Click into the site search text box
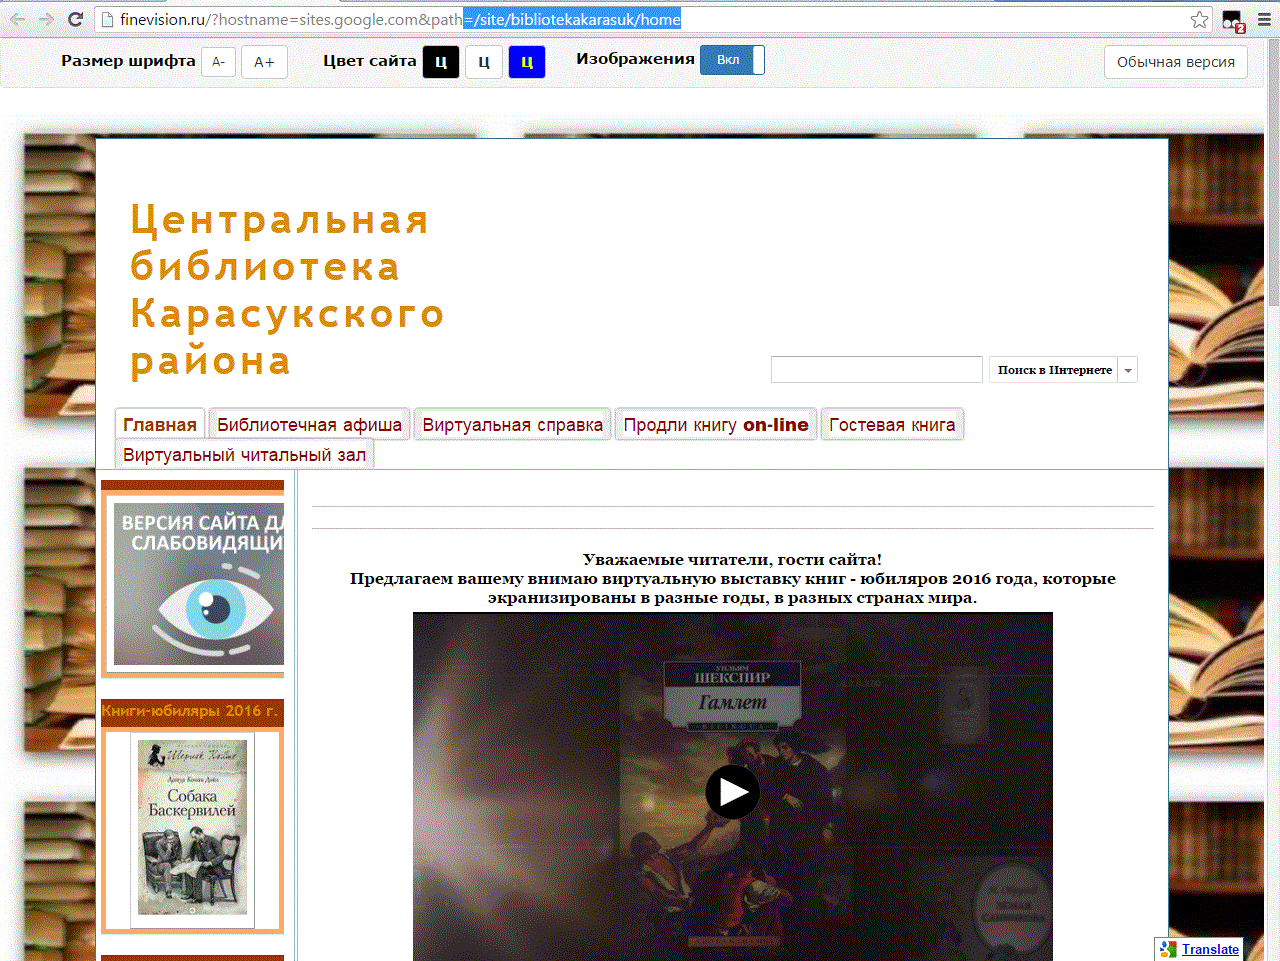Image resolution: width=1280 pixels, height=961 pixels. pos(876,370)
